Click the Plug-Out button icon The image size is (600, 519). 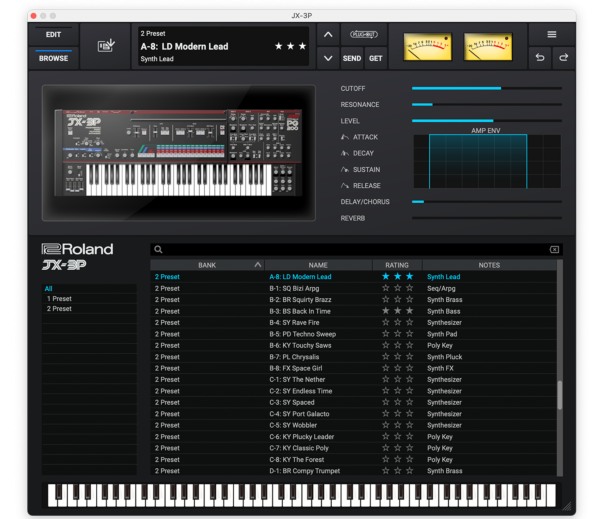(364, 34)
